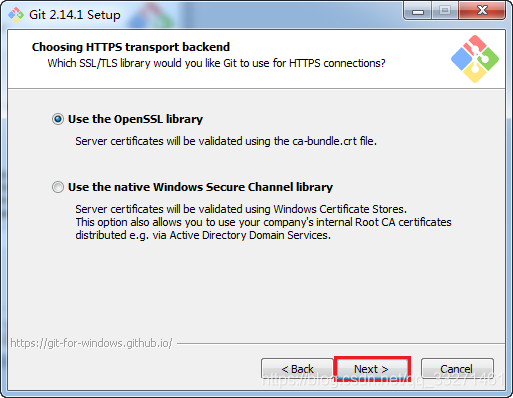Cancel the Git installation
Viewport: 513px width, 398px height.
457,369
